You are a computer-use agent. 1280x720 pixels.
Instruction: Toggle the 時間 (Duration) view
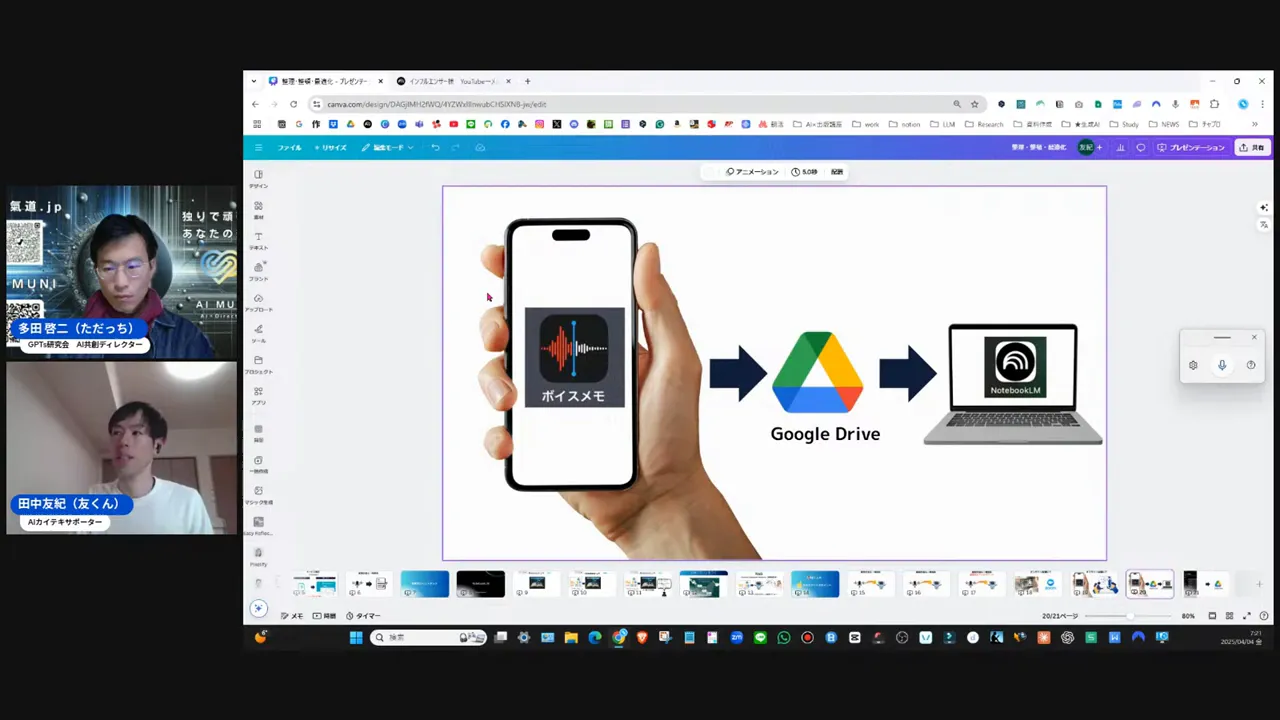click(x=327, y=615)
